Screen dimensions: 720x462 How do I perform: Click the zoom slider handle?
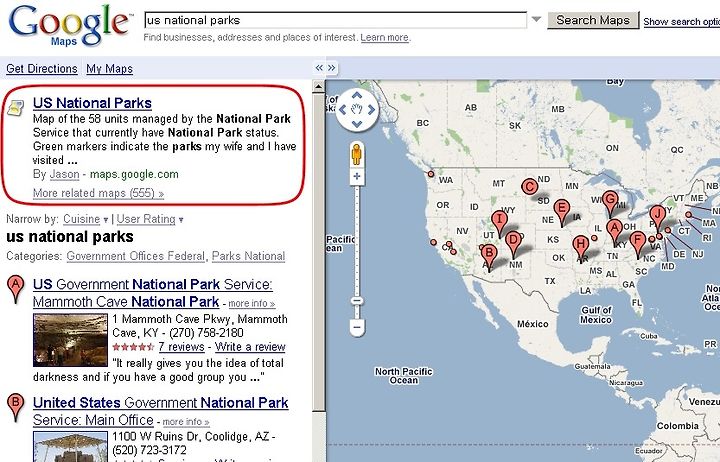[357, 301]
